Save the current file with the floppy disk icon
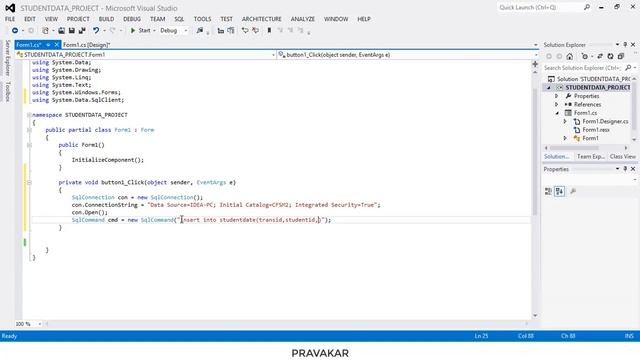 click(x=71, y=31)
